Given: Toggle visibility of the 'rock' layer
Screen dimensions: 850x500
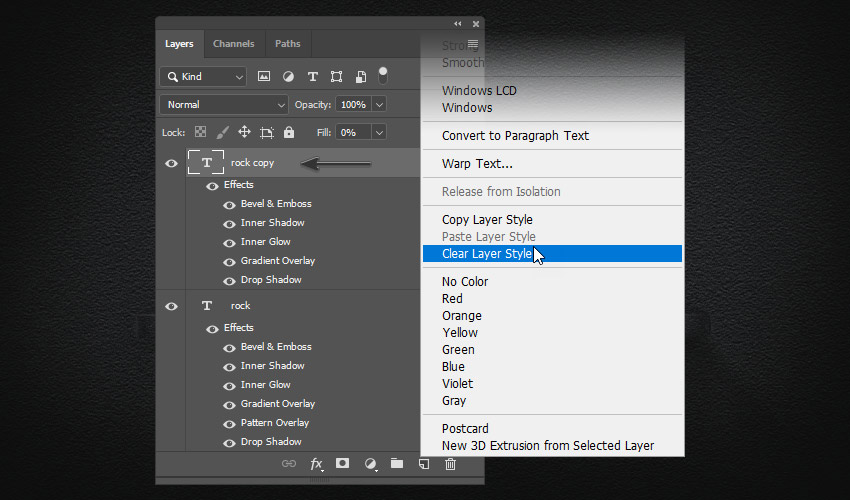Looking at the screenshot, I should click(171, 306).
